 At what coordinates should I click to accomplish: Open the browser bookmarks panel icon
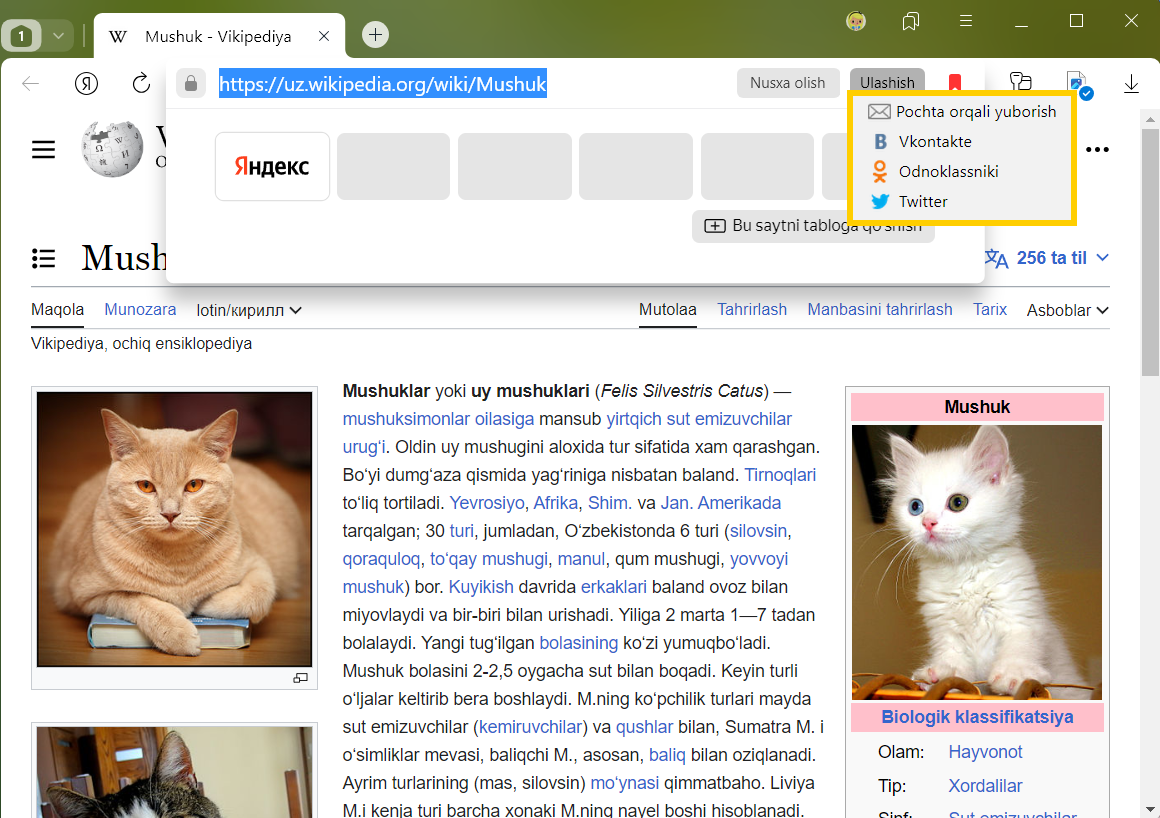pyautogui.click(x=910, y=21)
